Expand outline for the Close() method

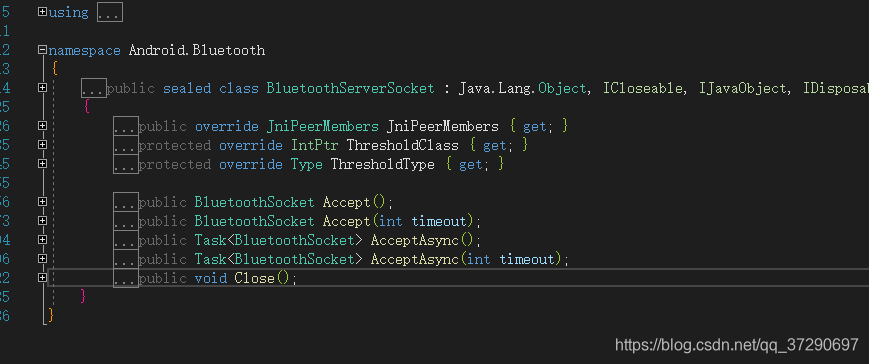[43, 277]
